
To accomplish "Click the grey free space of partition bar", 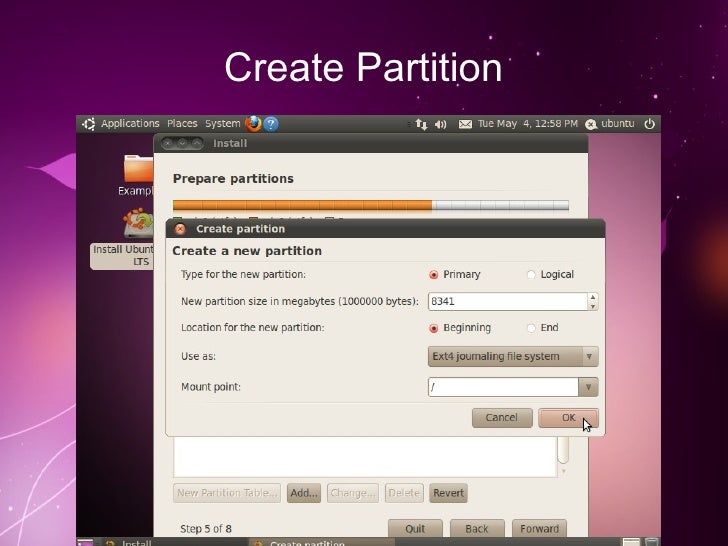I will [x=500, y=205].
